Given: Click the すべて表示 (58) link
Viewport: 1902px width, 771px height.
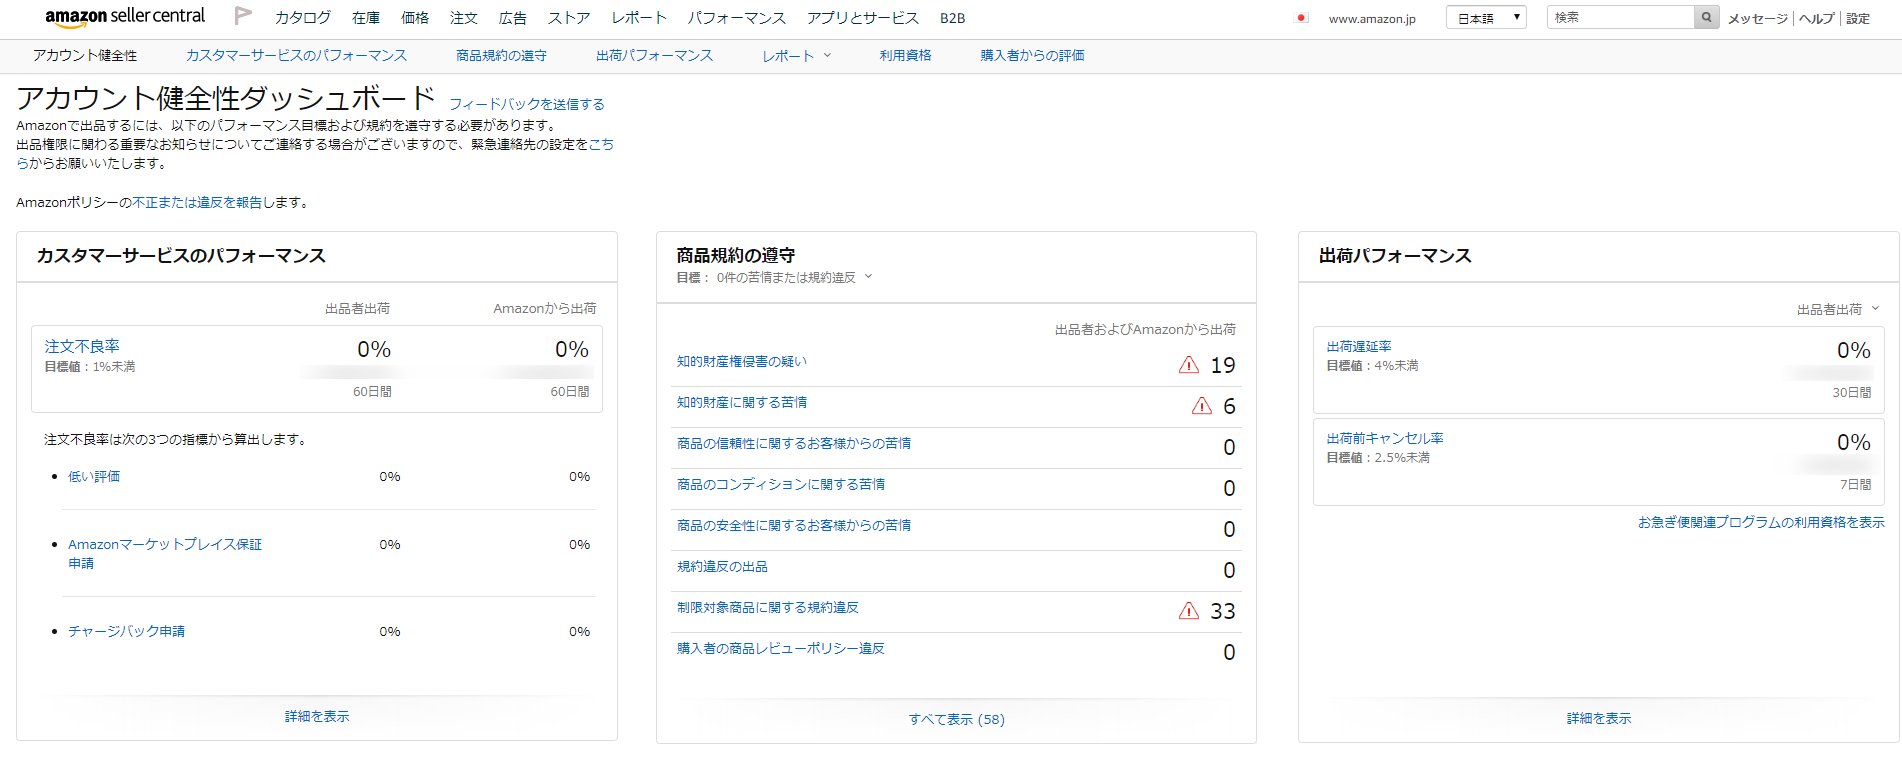Looking at the screenshot, I should (x=956, y=719).
